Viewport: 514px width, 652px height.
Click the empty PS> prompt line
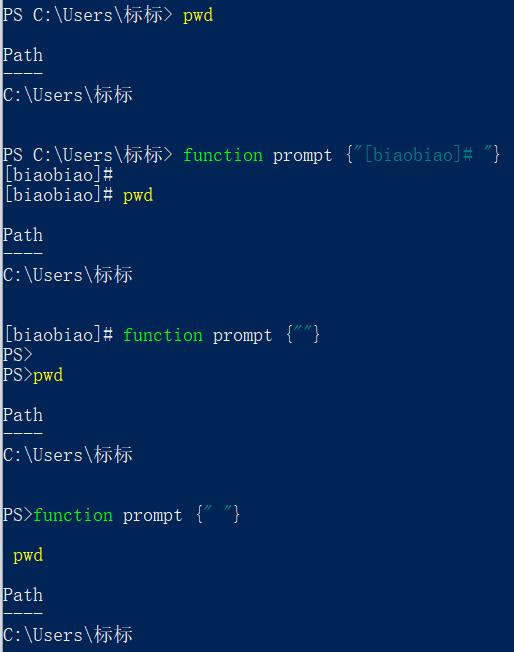click(x=17, y=355)
